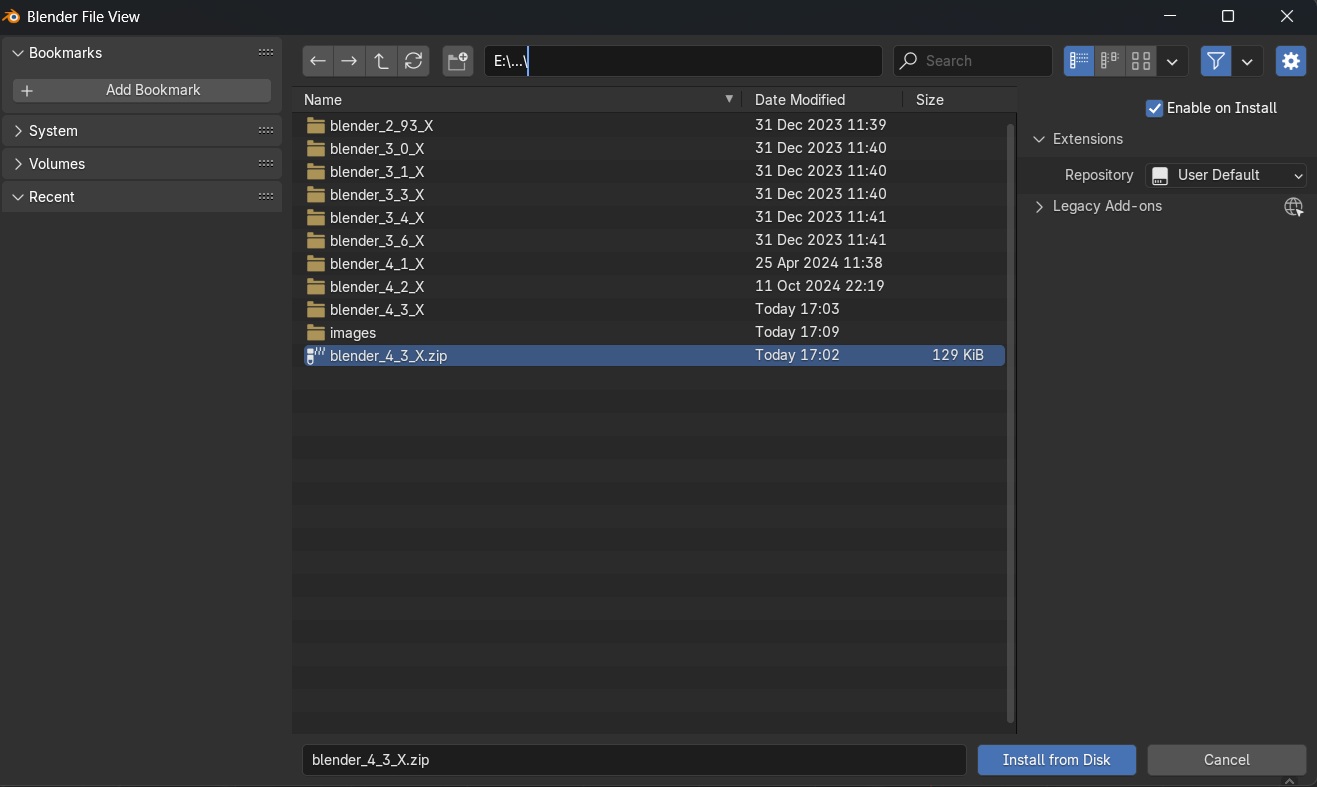This screenshot has height=787, width=1317.
Task: Click the Install from Disk button
Action: tap(1057, 760)
